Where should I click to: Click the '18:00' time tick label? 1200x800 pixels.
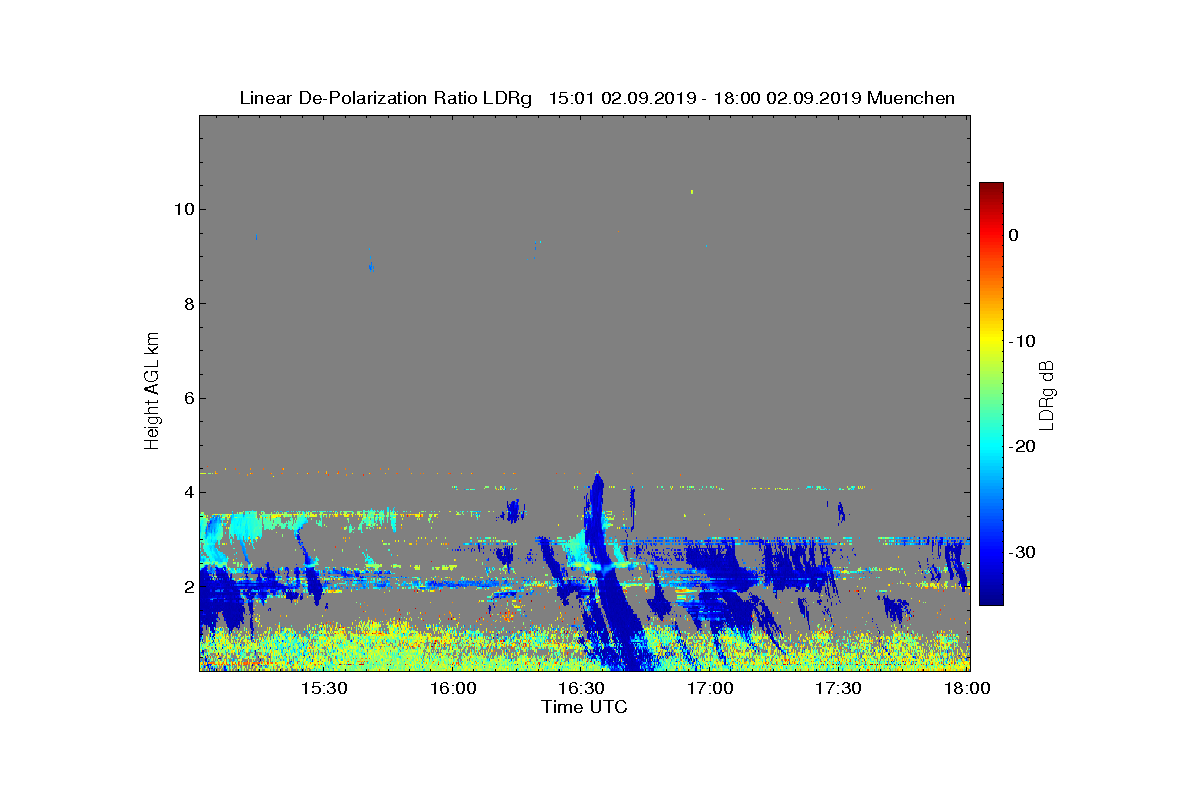967,688
